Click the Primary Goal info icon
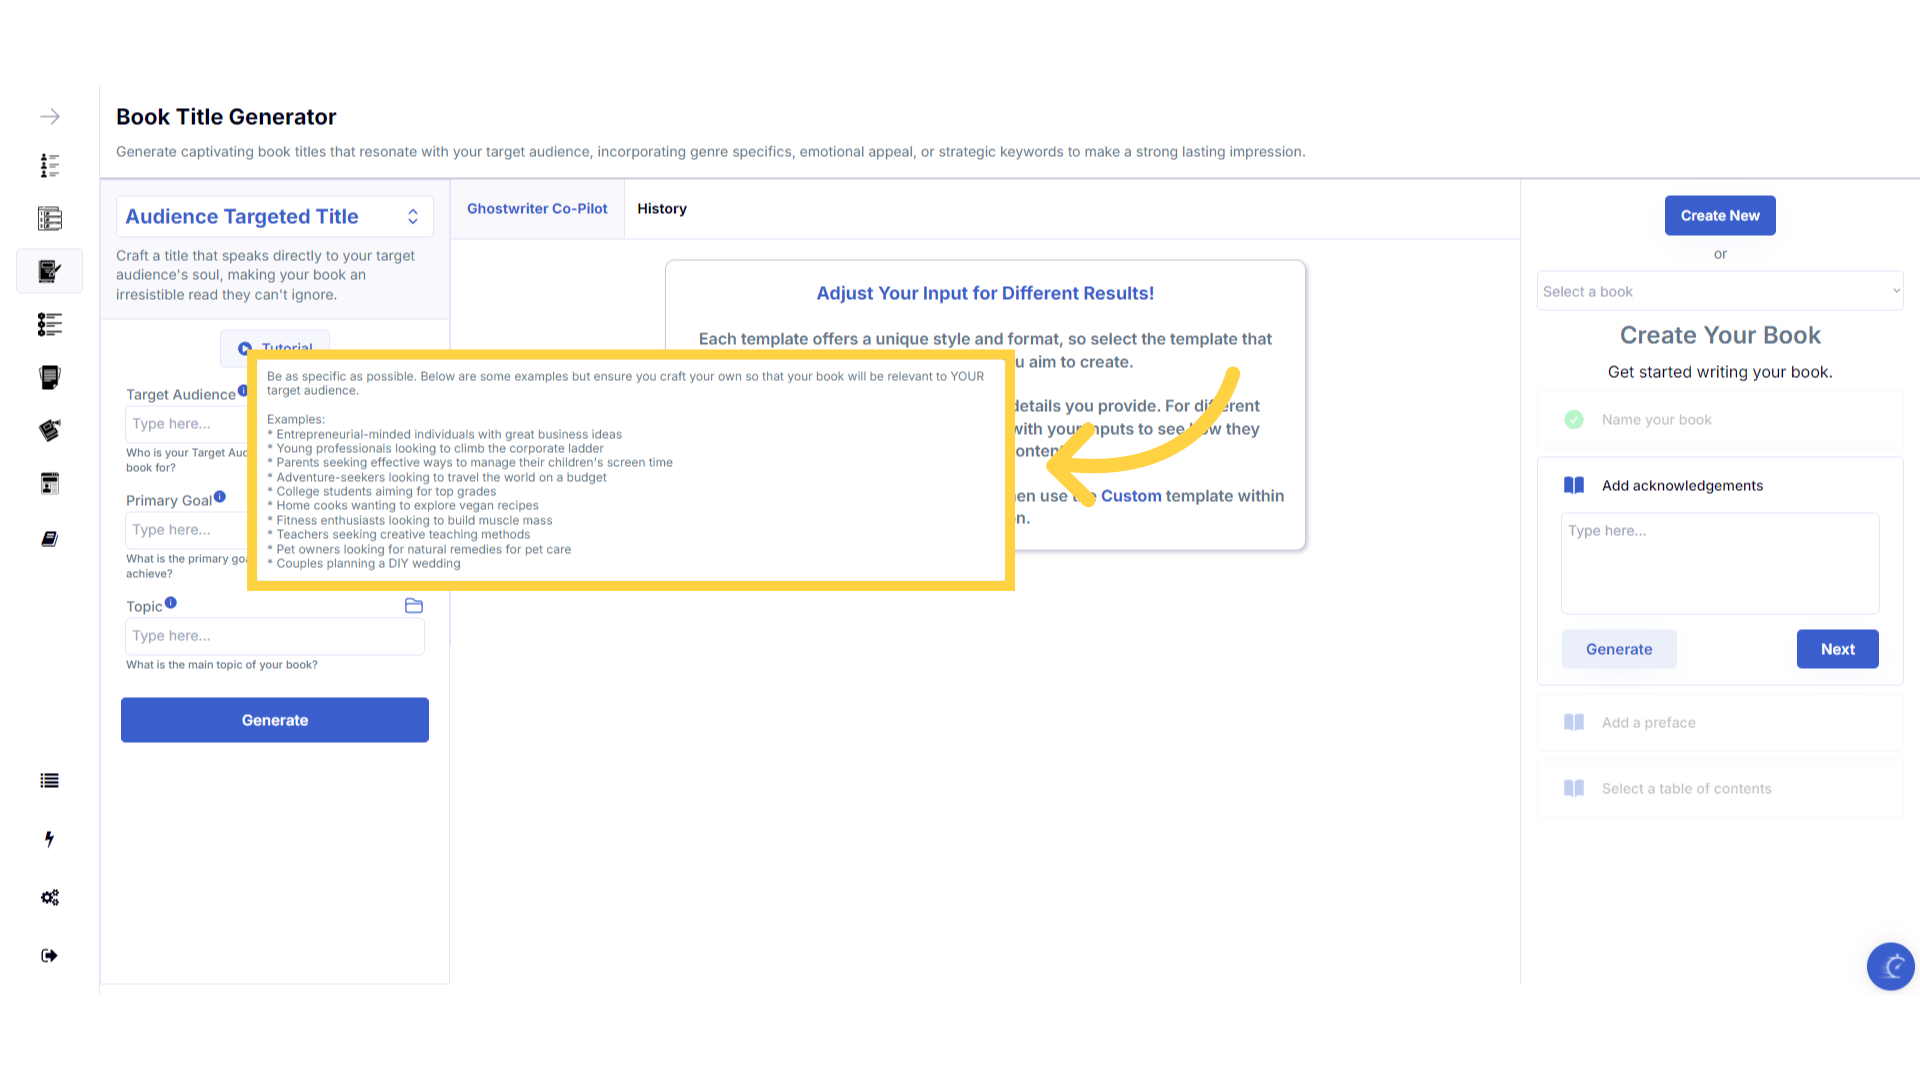The height and width of the screenshot is (1080, 1920). 220,497
